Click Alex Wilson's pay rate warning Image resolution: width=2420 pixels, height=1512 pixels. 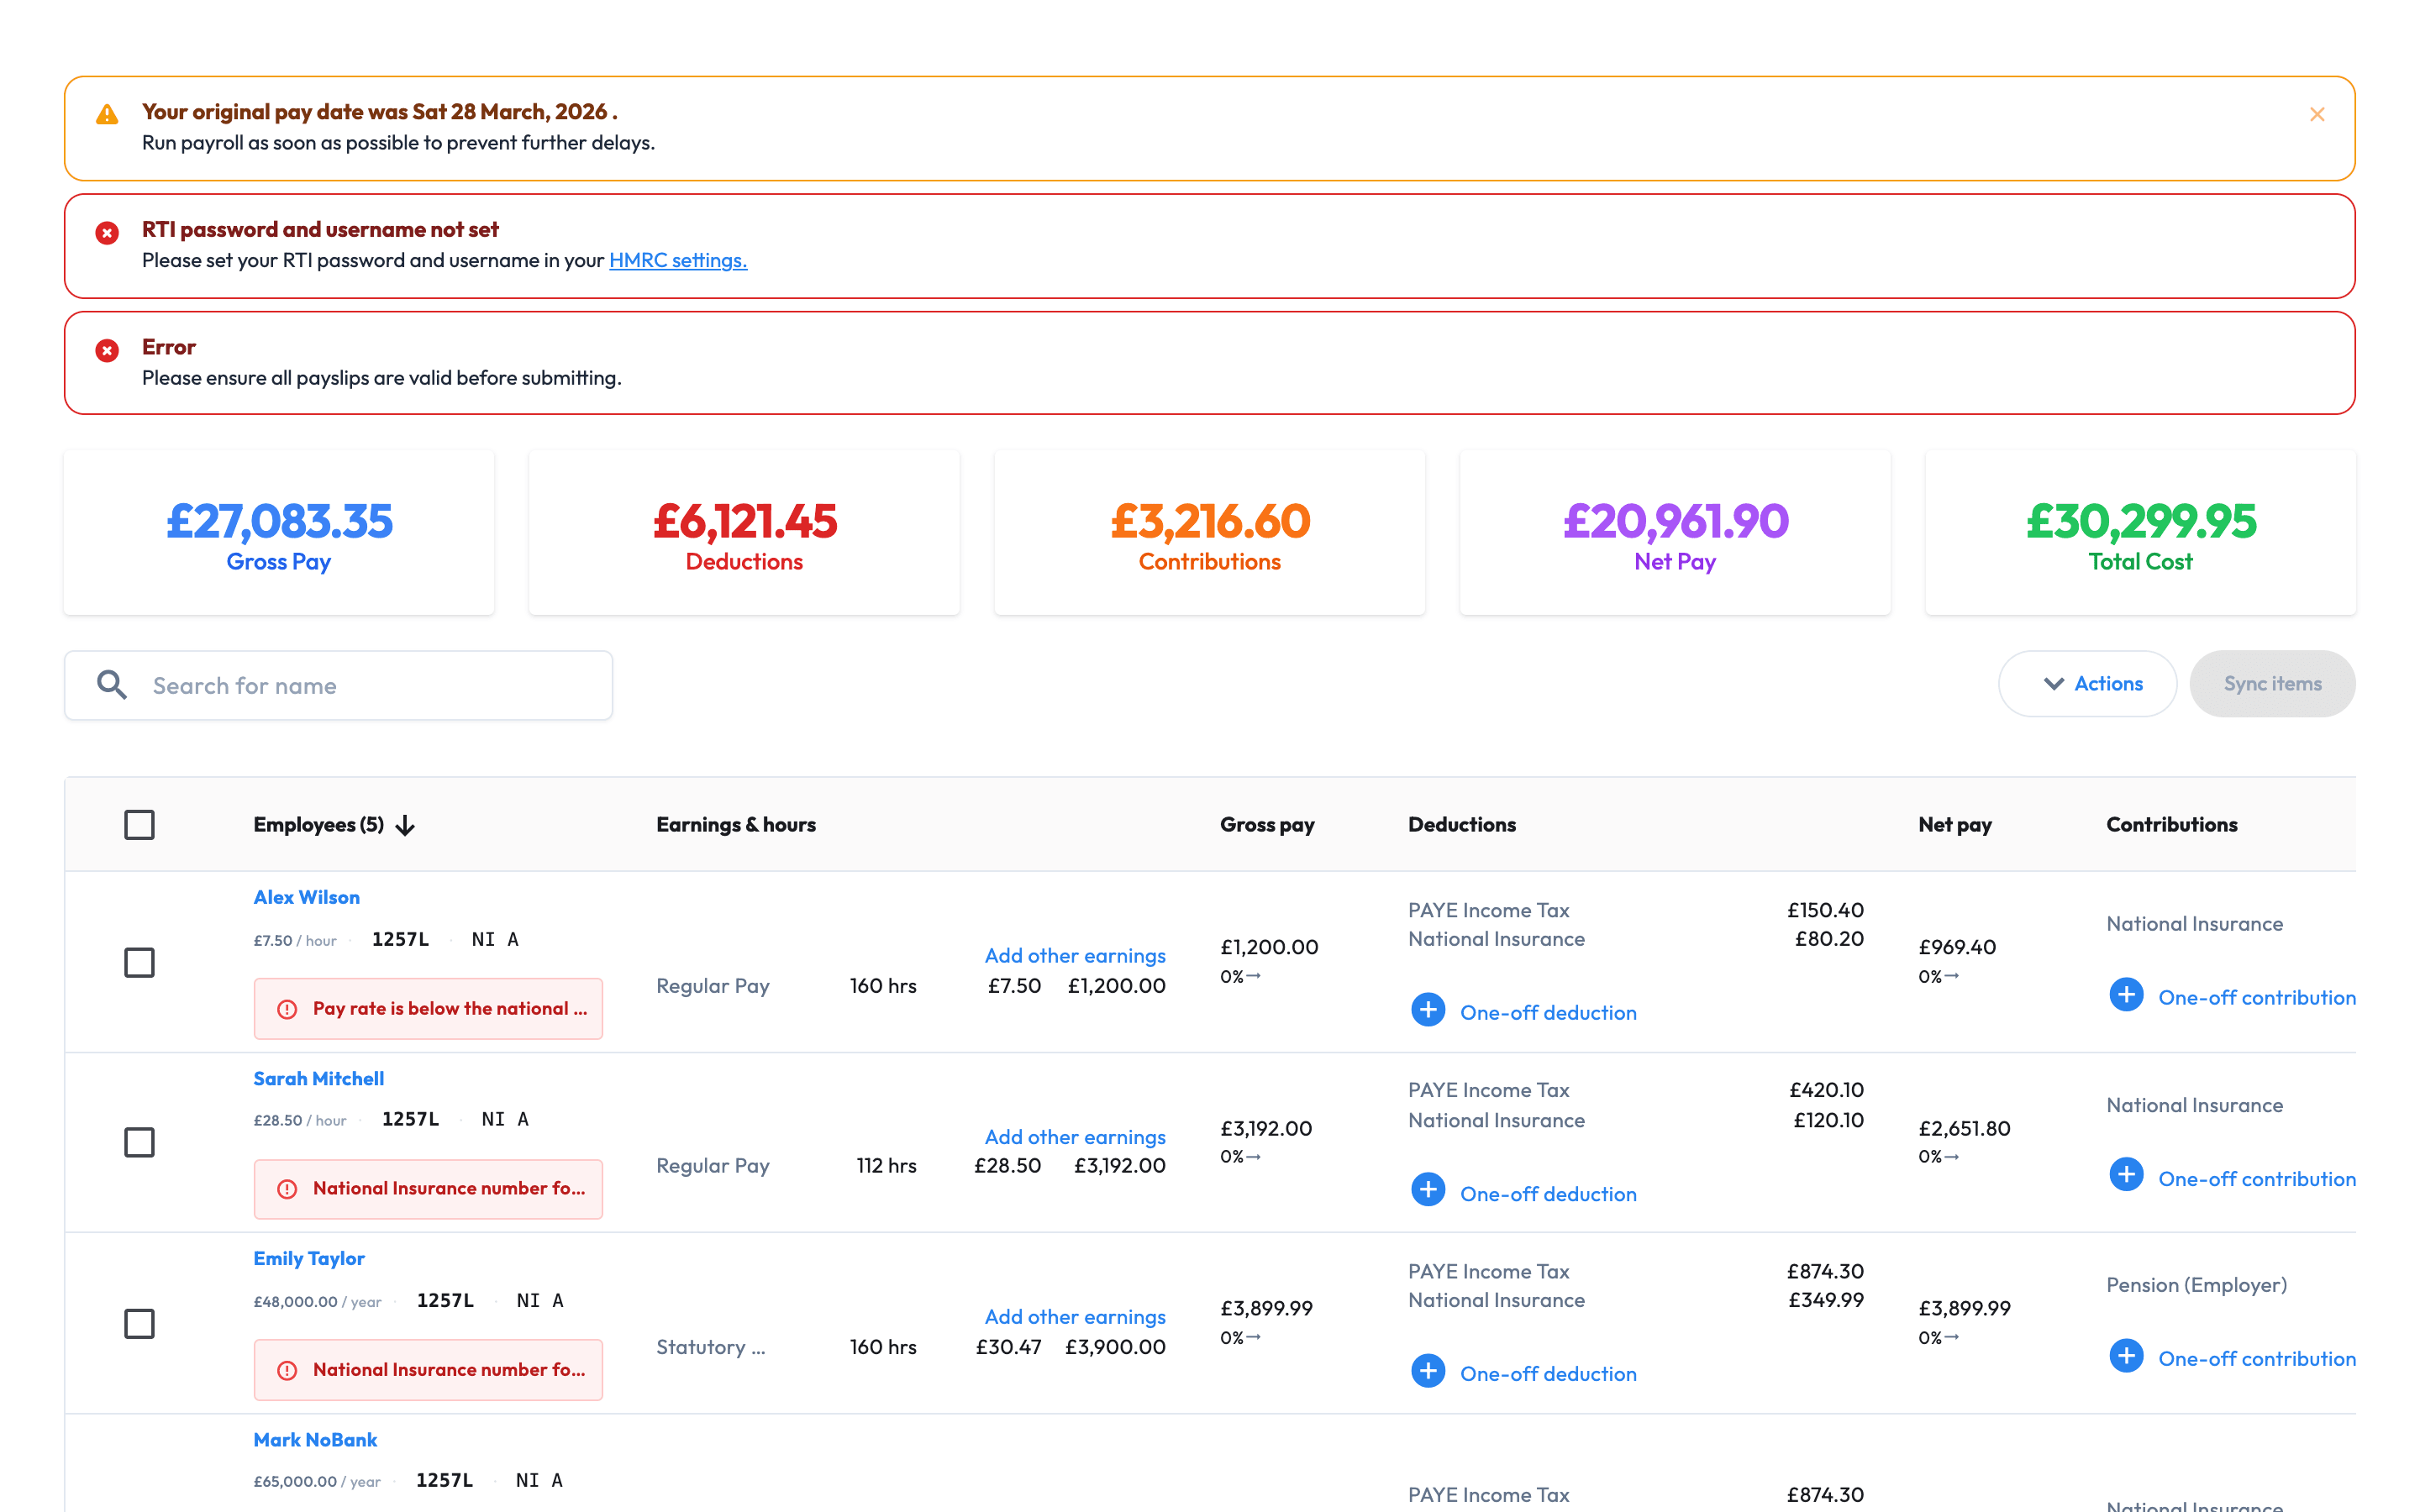point(428,1008)
